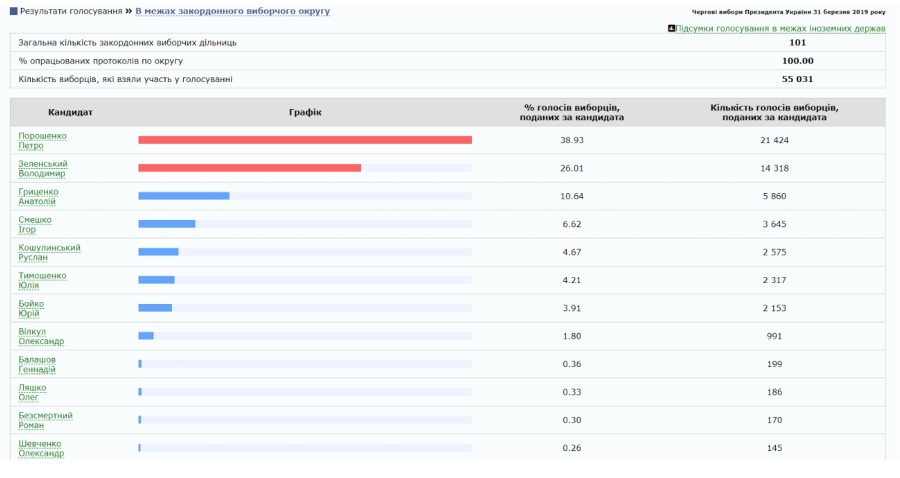900x478 pixels.
Task: Select Тимошенко Юлія in candidate list
Action: (x=42, y=280)
